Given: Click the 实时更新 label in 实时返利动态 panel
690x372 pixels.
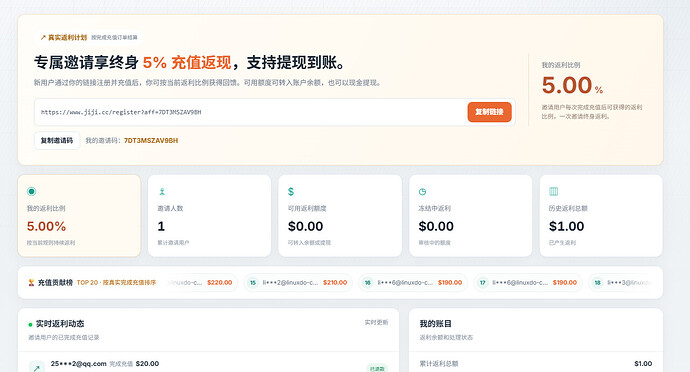Looking at the screenshot, I should point(376,322).
